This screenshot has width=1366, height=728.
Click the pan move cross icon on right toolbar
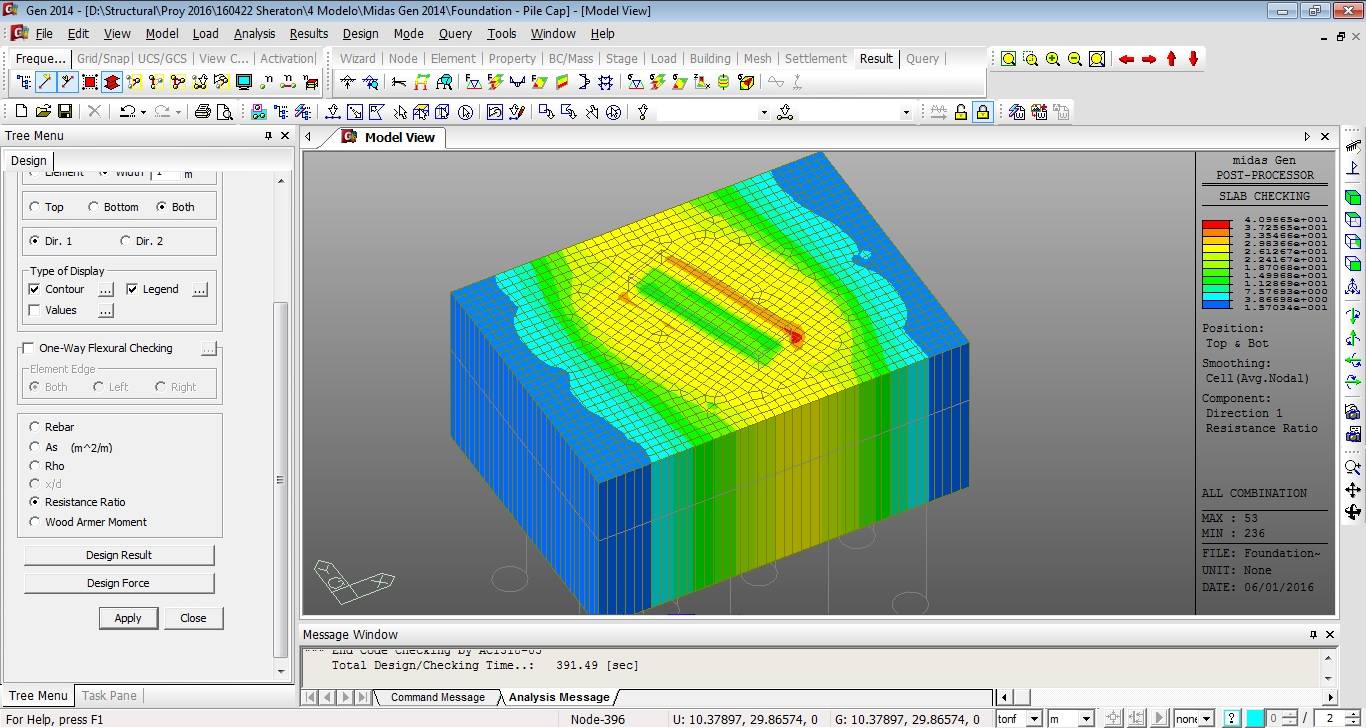click(x=1353, y=490)
